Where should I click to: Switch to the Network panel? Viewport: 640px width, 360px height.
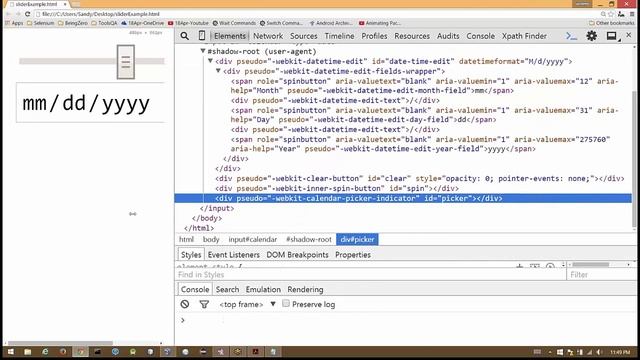(x=268, y=36)
